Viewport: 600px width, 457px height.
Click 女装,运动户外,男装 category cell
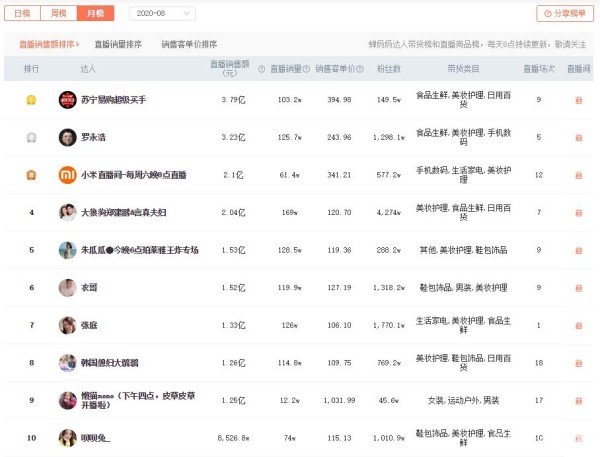[463, 401]
